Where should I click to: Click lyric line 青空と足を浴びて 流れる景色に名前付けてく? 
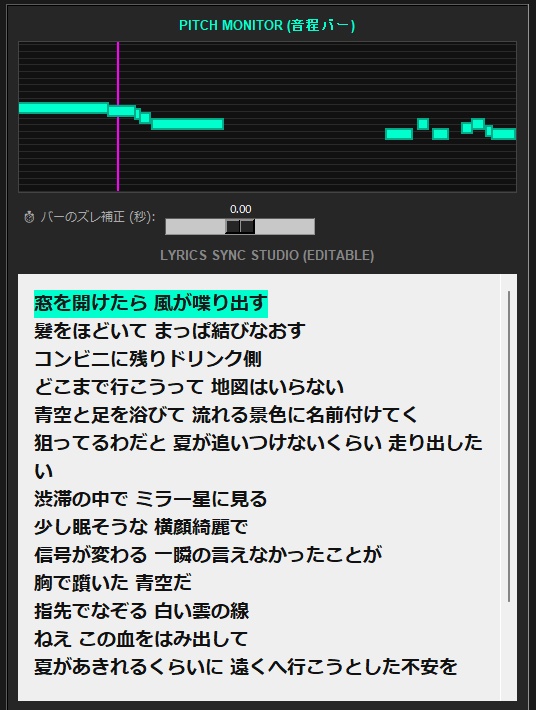[225, 415]
